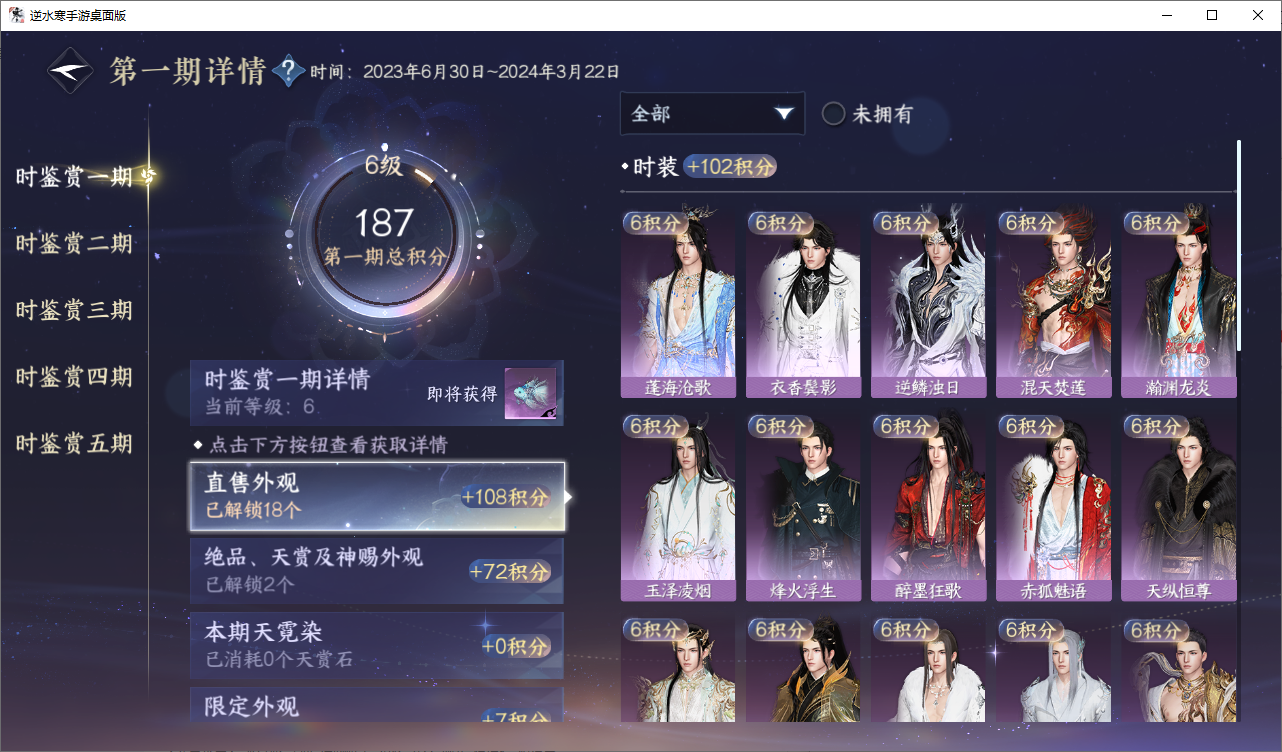Expand the 绝品、天赏及神赐外观 entry
Screen dimensions: 1282x752
[377, 570]
